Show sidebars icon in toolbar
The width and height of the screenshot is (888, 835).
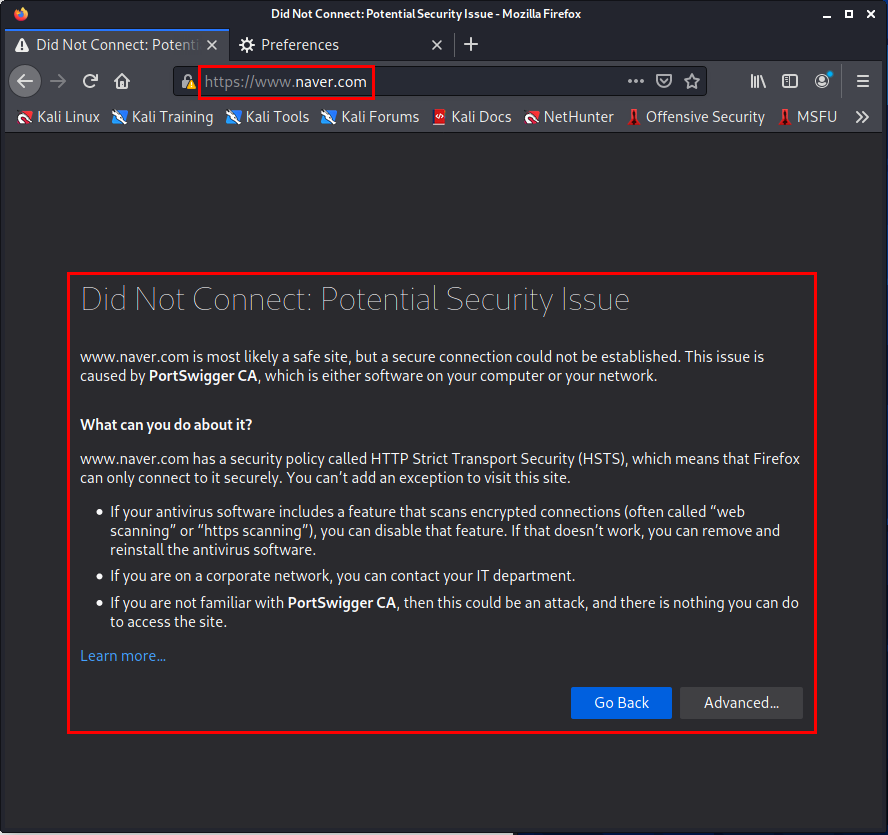789,82
